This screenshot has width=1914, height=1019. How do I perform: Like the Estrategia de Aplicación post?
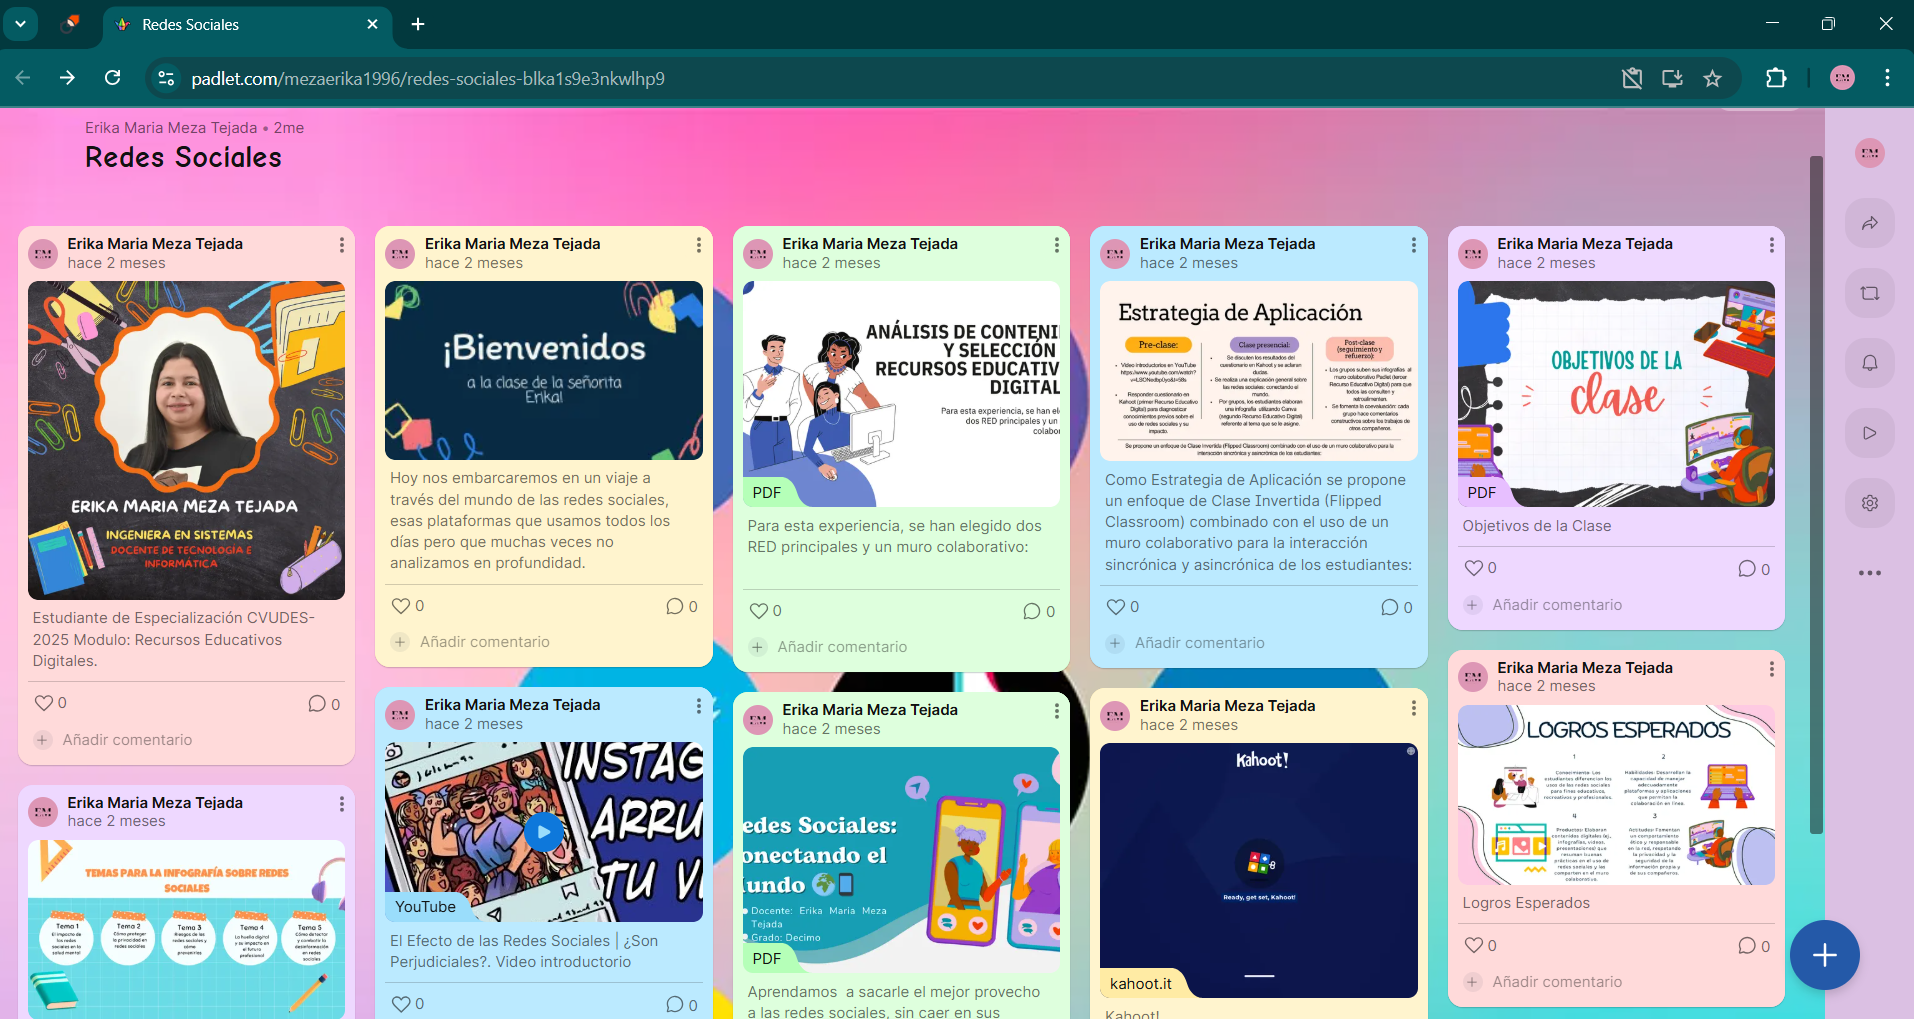(1116, 607)
